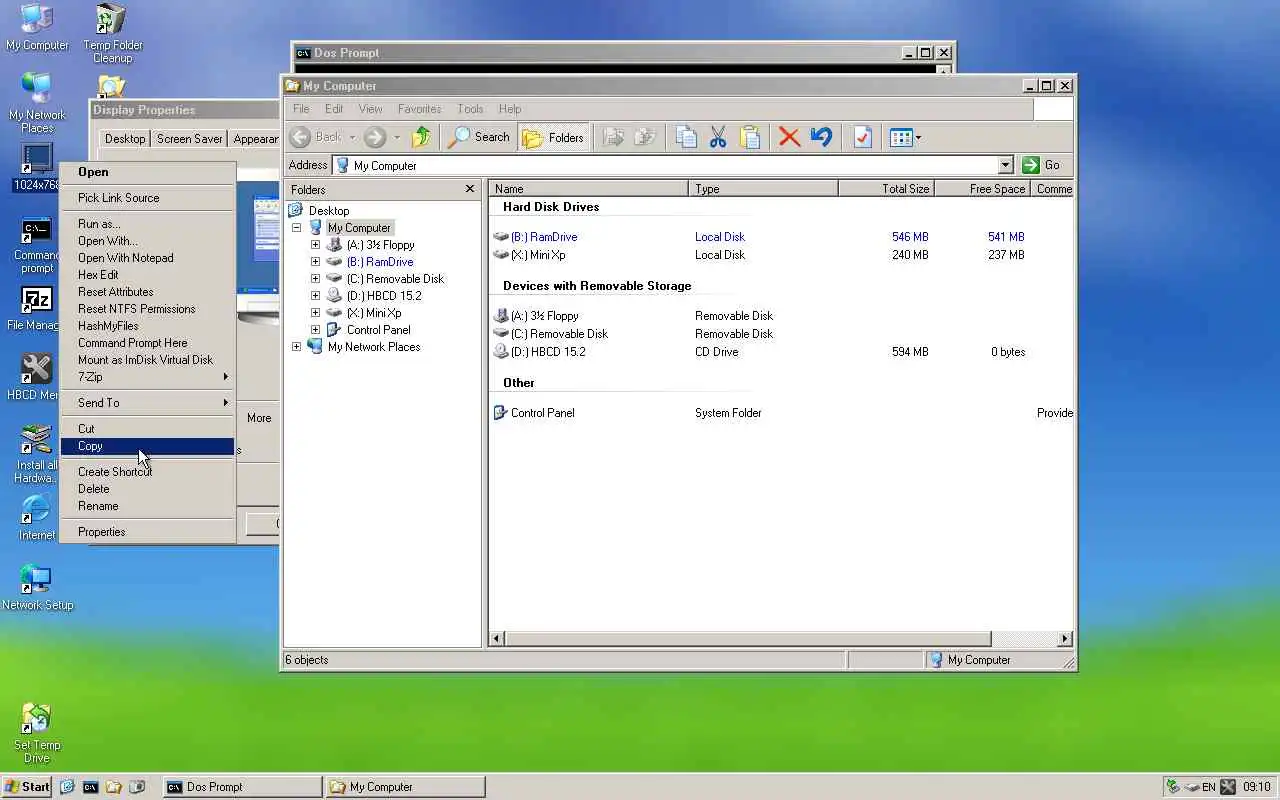Sort by the Total Size column header
This screenshot has height=800, width=1280.
click(x=885, y=189)
